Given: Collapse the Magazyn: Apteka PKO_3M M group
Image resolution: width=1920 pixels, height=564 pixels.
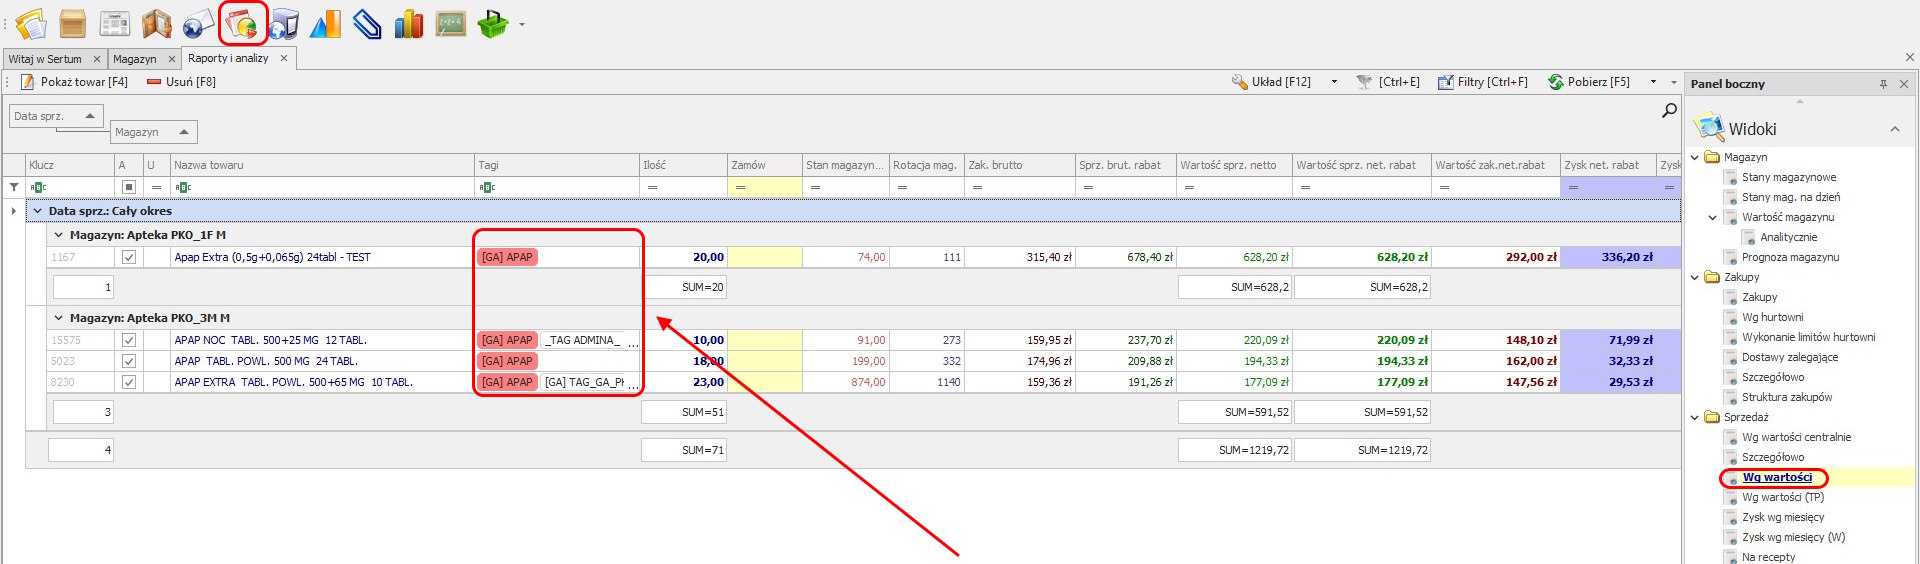Looking at the screenshot, I should [x=59, y=318].
